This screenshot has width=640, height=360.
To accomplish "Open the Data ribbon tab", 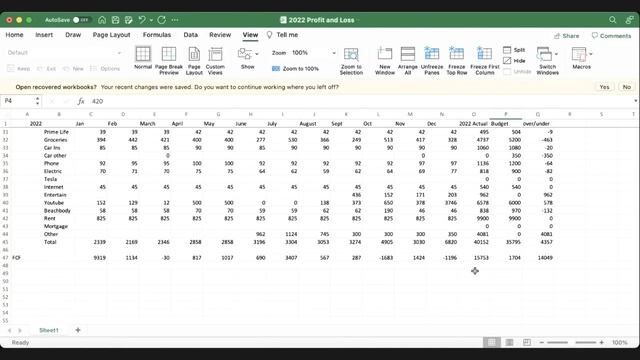I will tap(191, 35).
